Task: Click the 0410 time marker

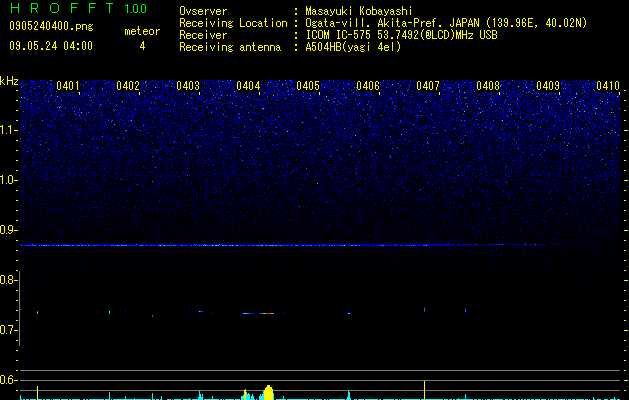Action: 608,86
